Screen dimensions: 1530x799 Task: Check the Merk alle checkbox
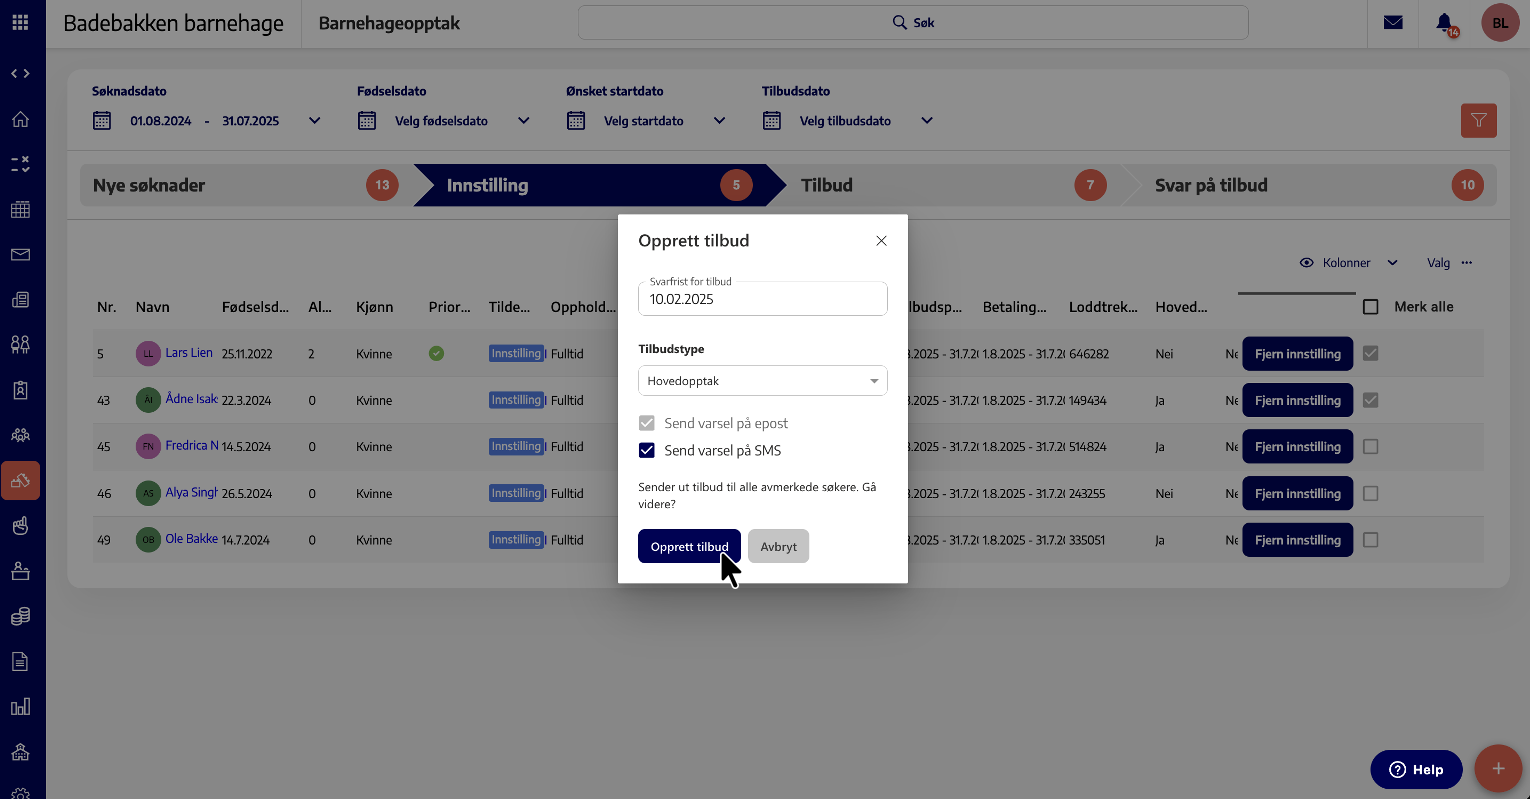[x=1371, y=307]
